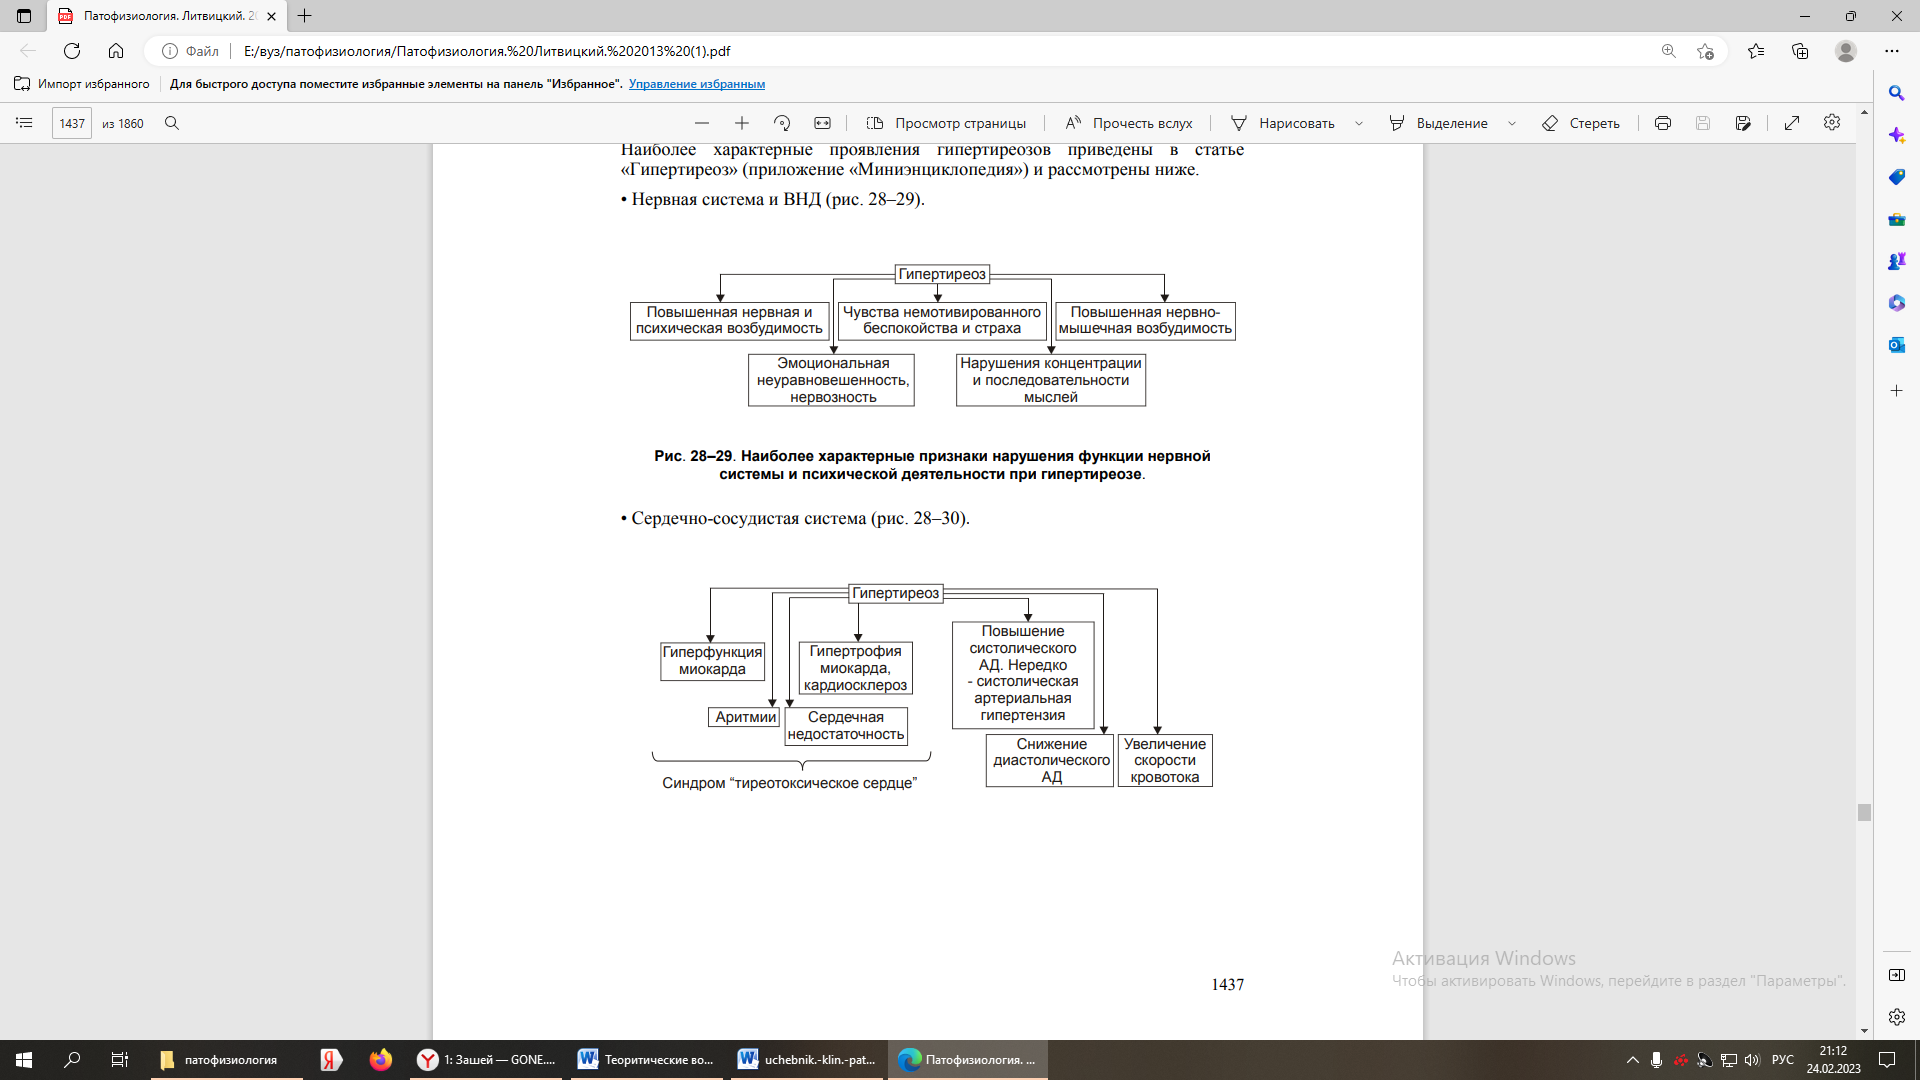This screenshot has height=1080, width=1920.
Task: Switch the РУС keyboard language
Action: pos(1783,1060)
